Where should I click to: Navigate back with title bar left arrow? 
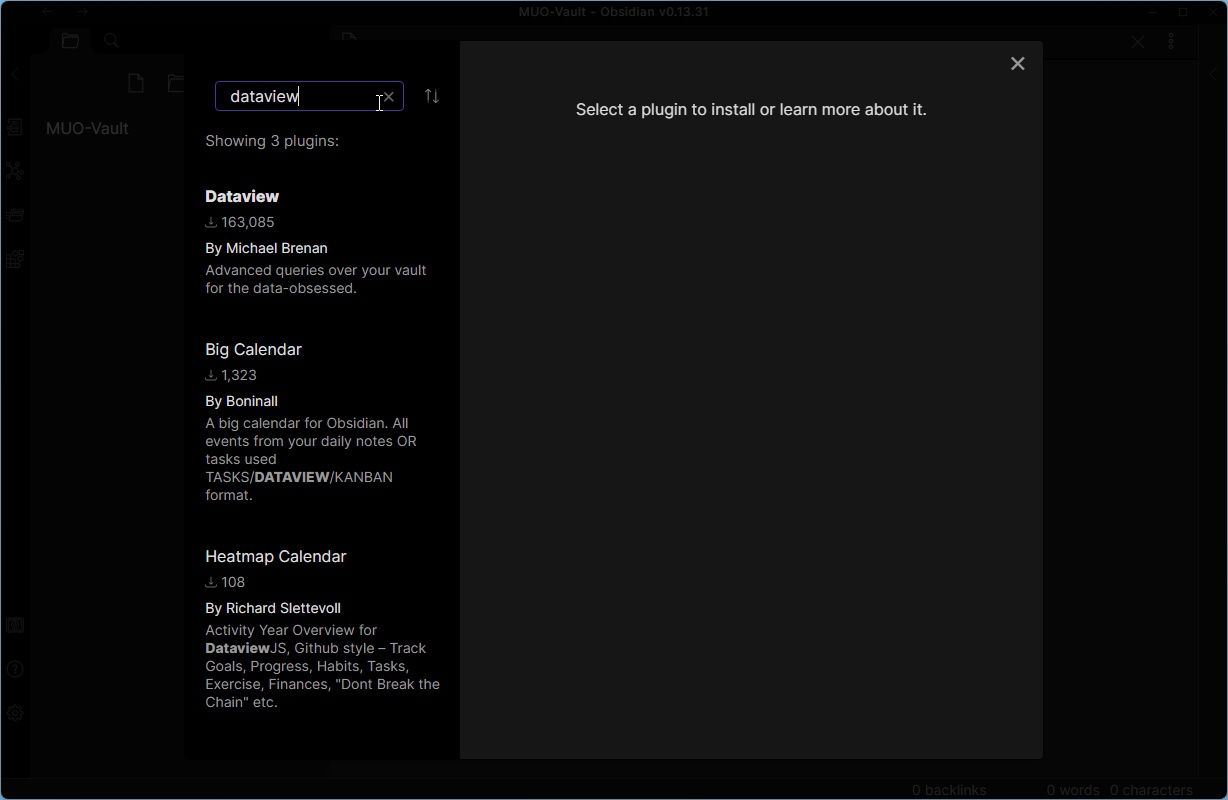tap(48, 12)
